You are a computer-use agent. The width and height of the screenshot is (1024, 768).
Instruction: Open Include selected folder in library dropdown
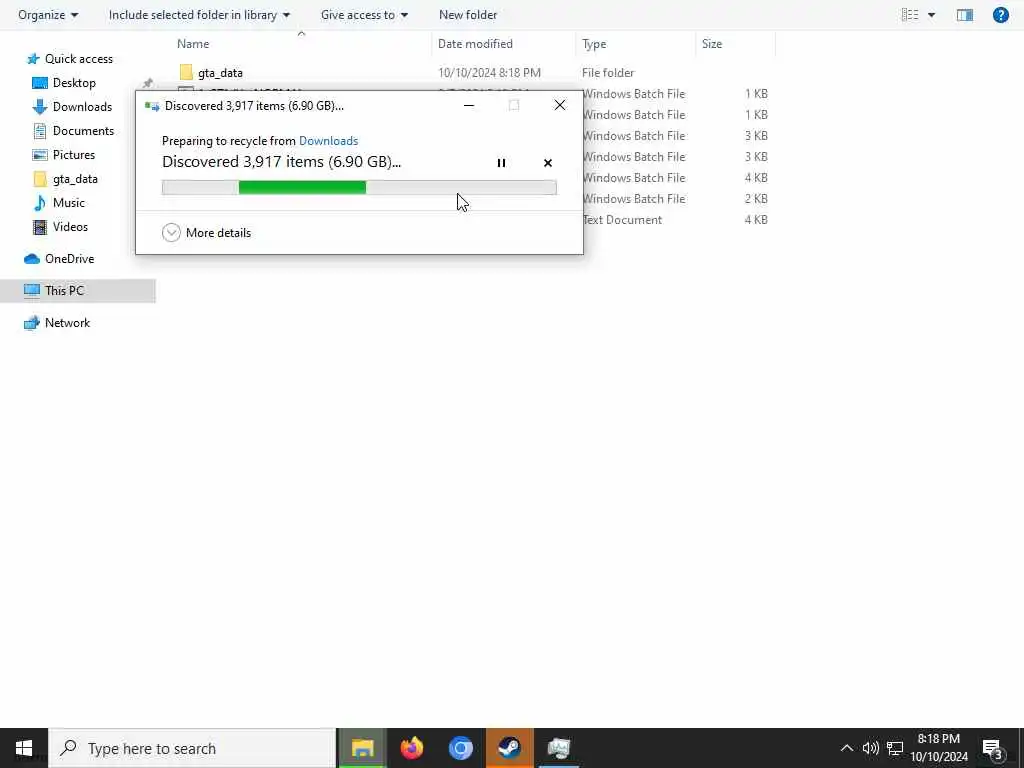click(x=199, y=14)
